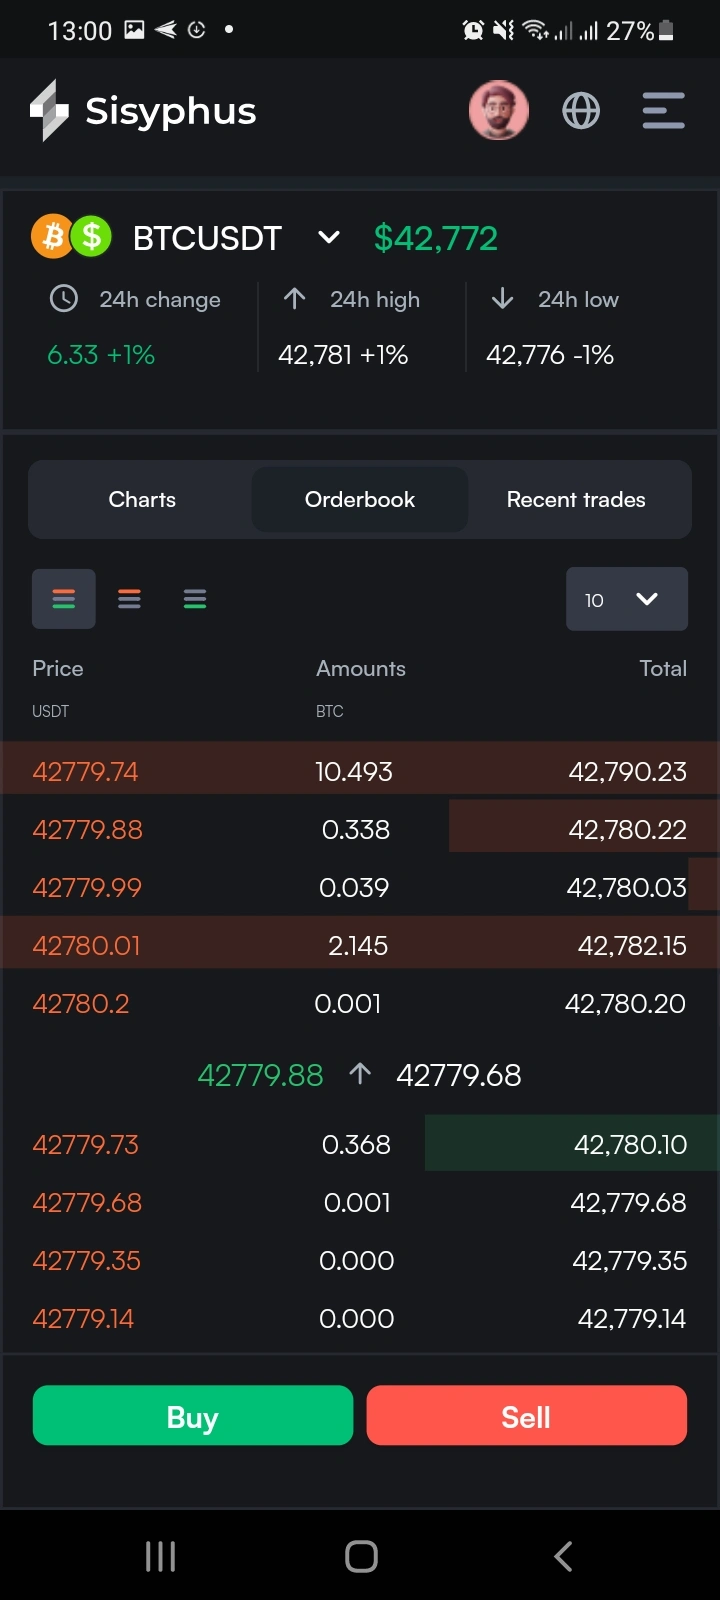
Task: Tap the 24h low down-arrow icon
Action: (x=503, y=299)
